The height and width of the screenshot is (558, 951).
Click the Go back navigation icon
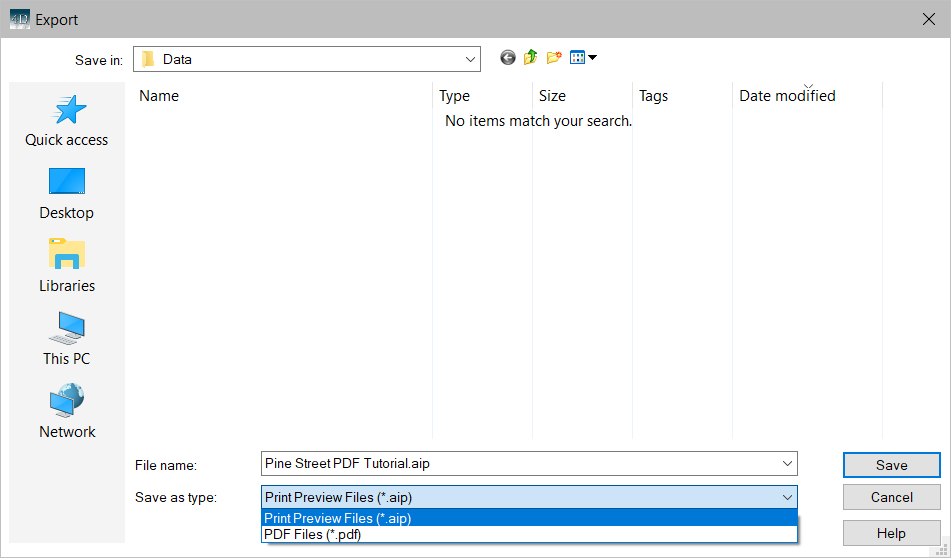508,58
